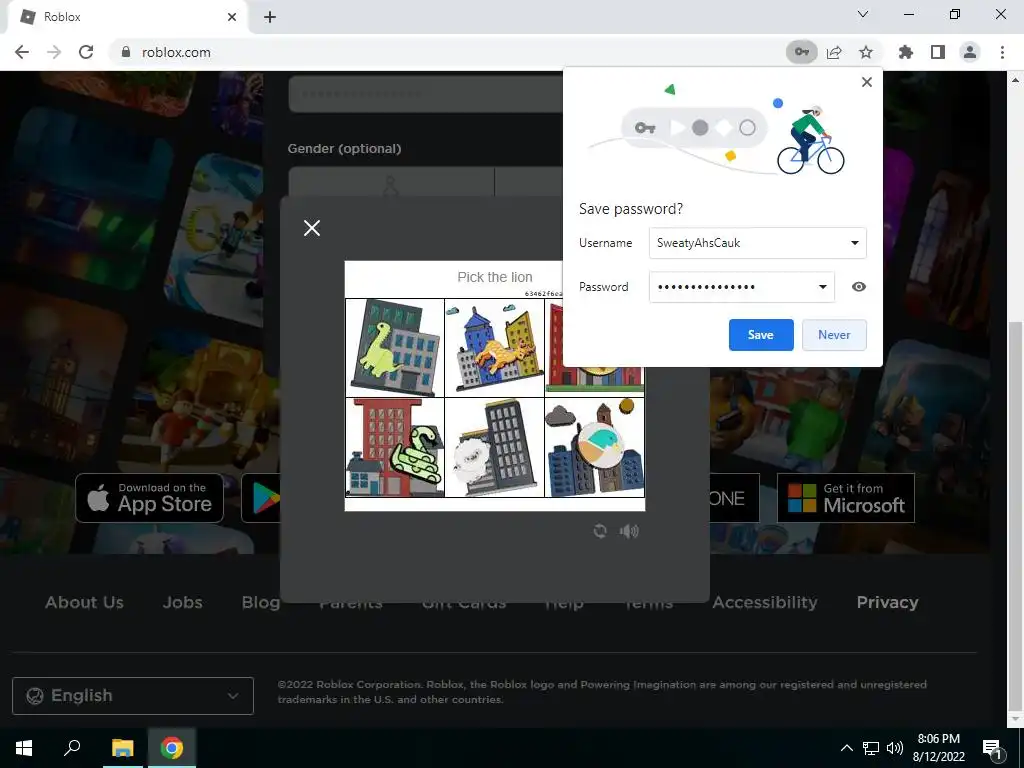The image size is (1024, 768).
Task: View site info via lock icon
Action: tap(126, 52)
